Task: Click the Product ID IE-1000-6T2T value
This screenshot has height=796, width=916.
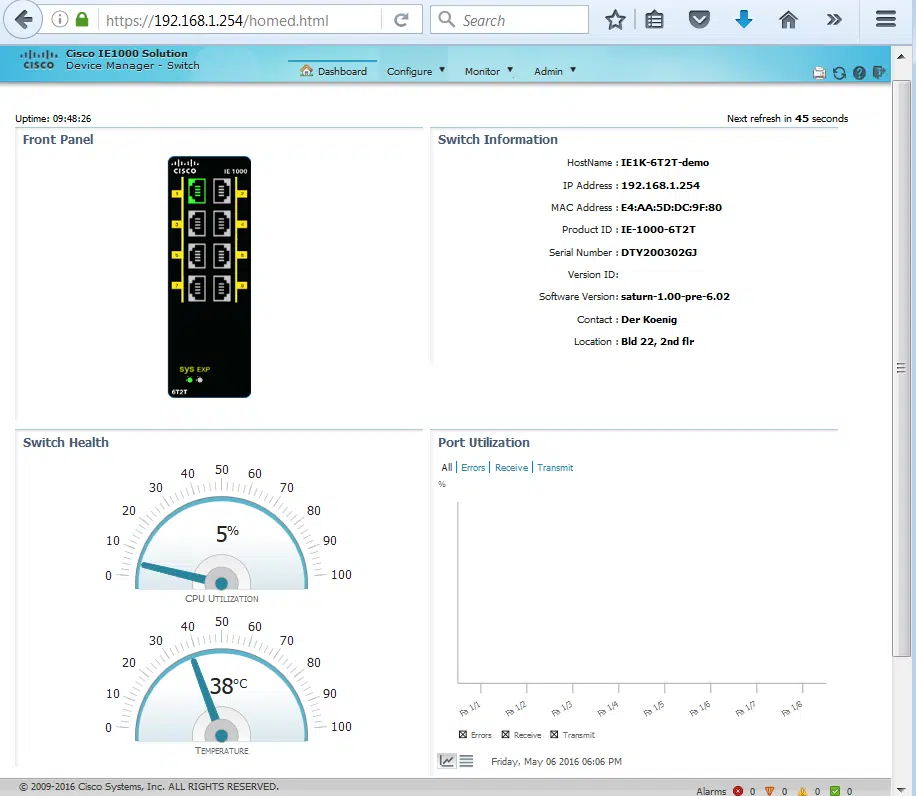Action: coord(658,230)
